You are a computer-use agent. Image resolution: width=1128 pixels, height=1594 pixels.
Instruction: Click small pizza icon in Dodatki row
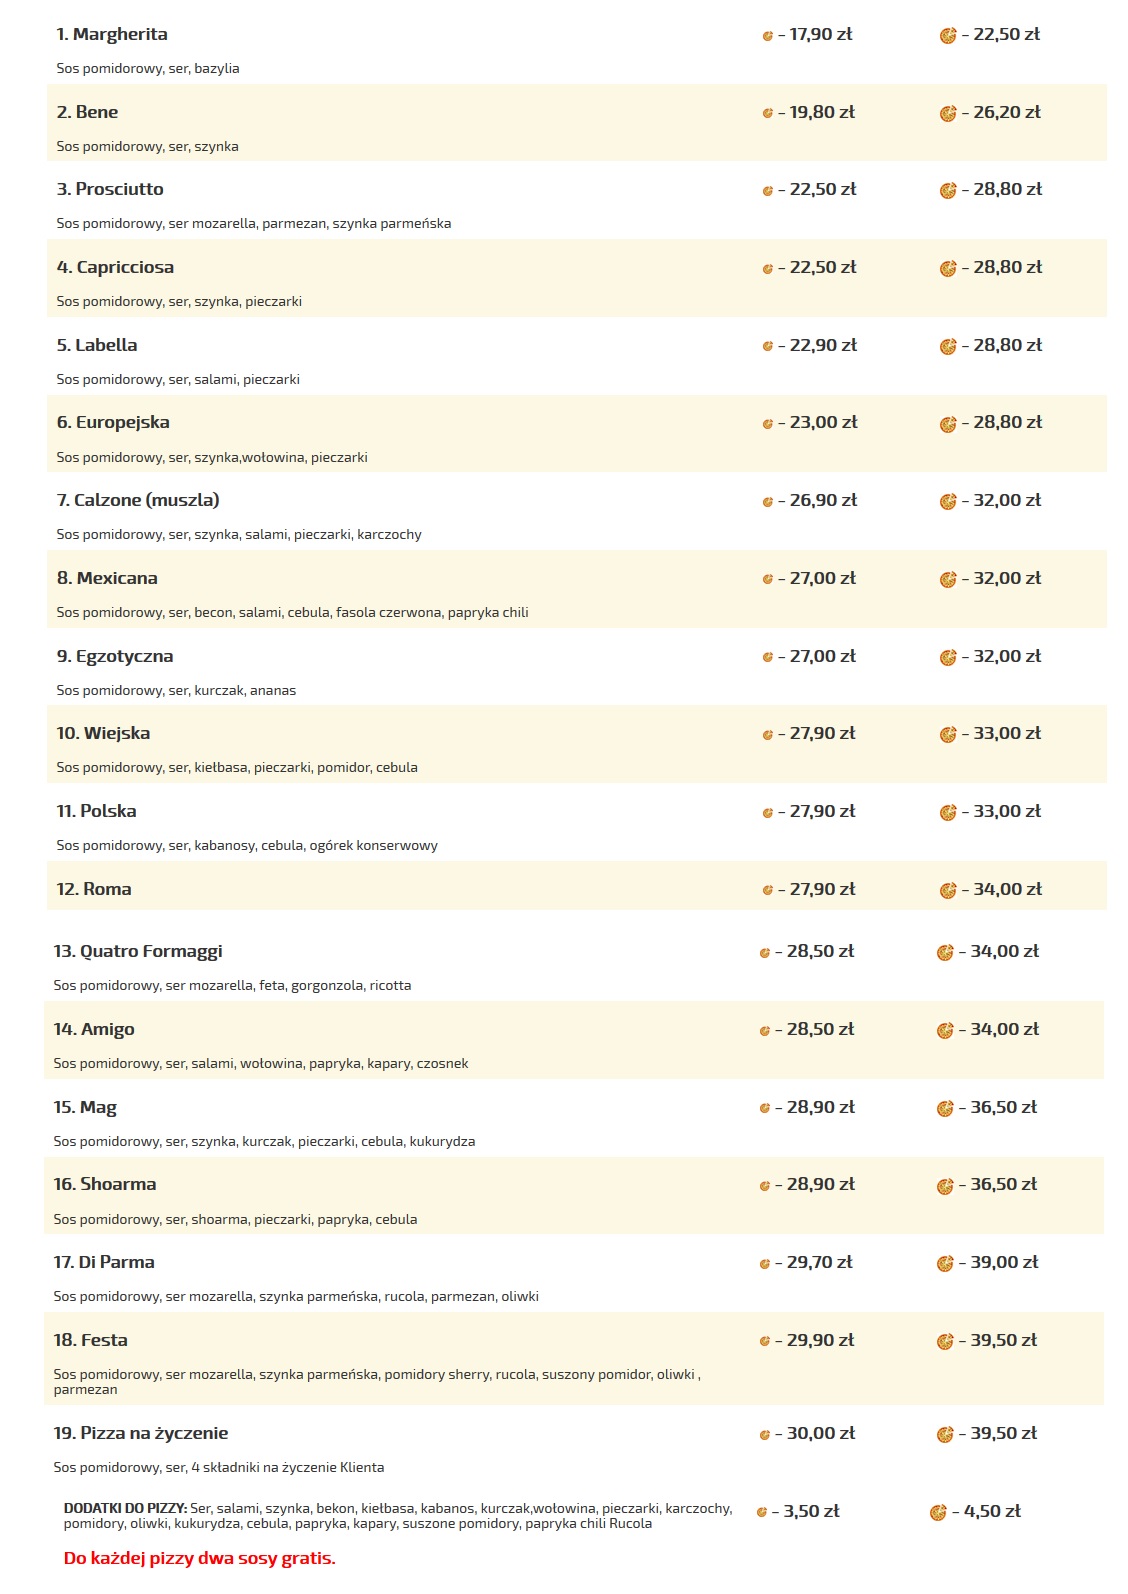762,1513
